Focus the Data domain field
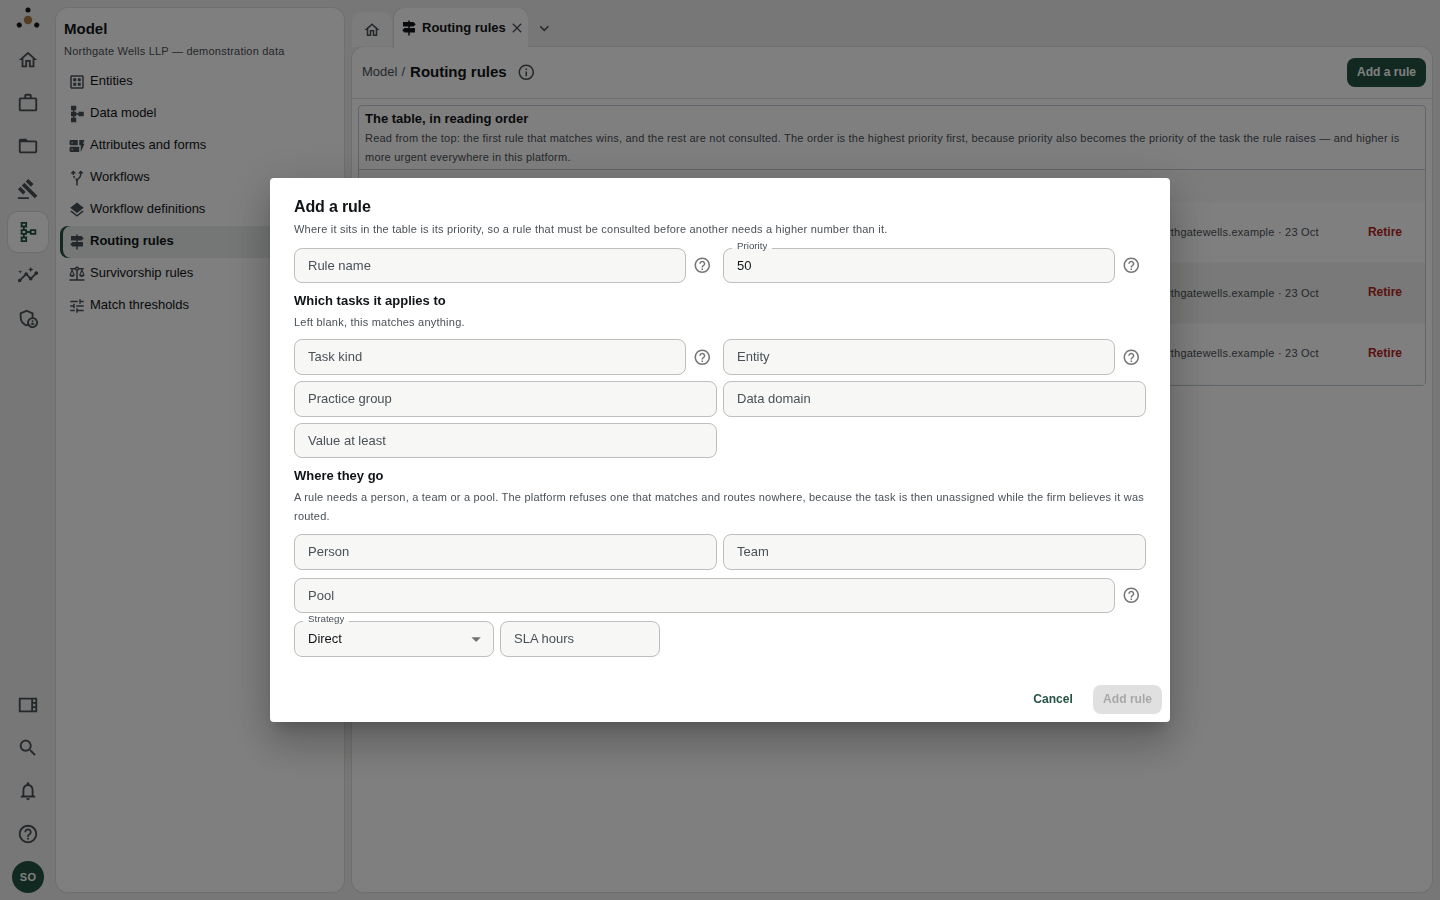 pyautogui.click(x=934, y=399)
